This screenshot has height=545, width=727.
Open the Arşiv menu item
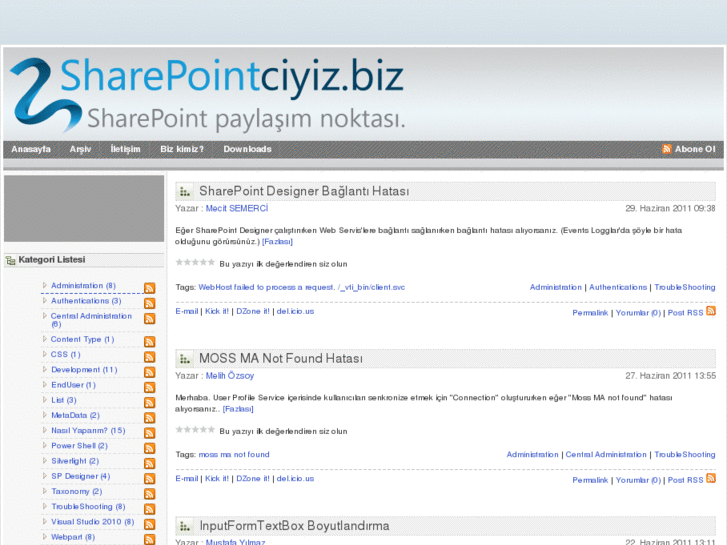coord(80,149)
